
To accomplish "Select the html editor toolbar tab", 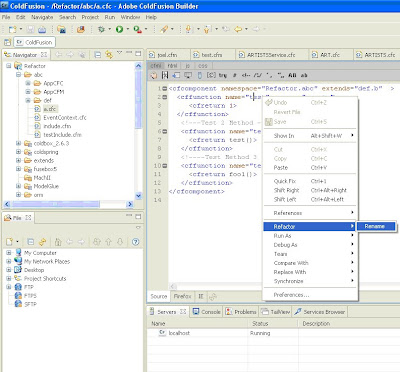I will click(172, 66).
